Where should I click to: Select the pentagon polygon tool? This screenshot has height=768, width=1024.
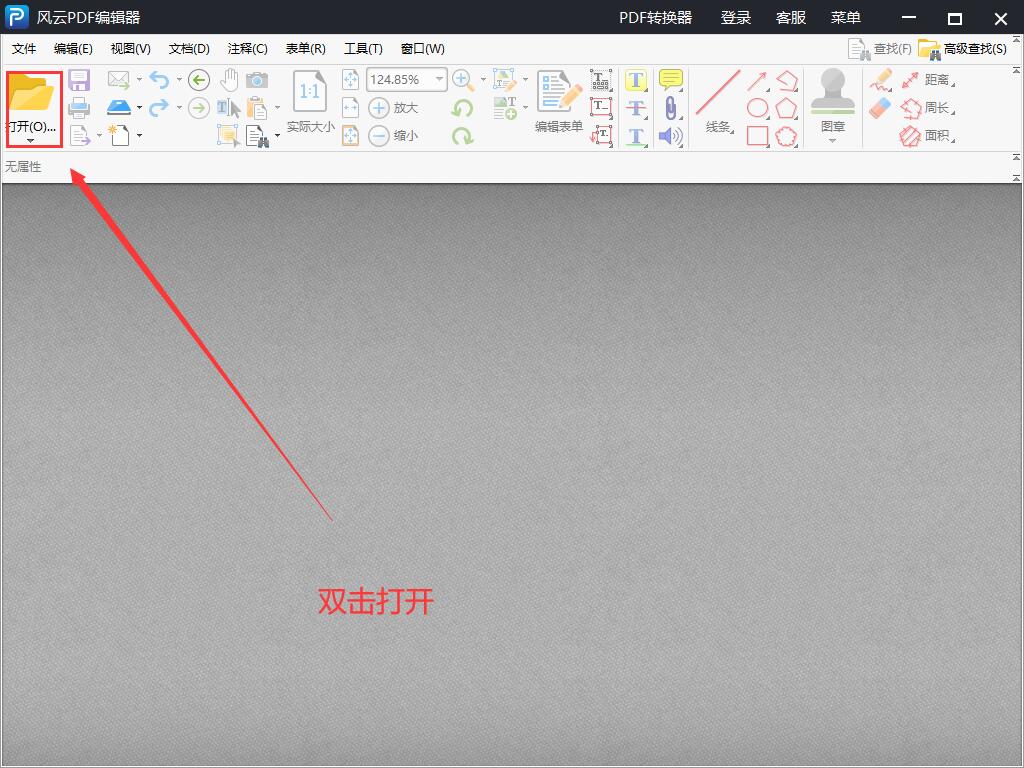(x=787, y=108)
